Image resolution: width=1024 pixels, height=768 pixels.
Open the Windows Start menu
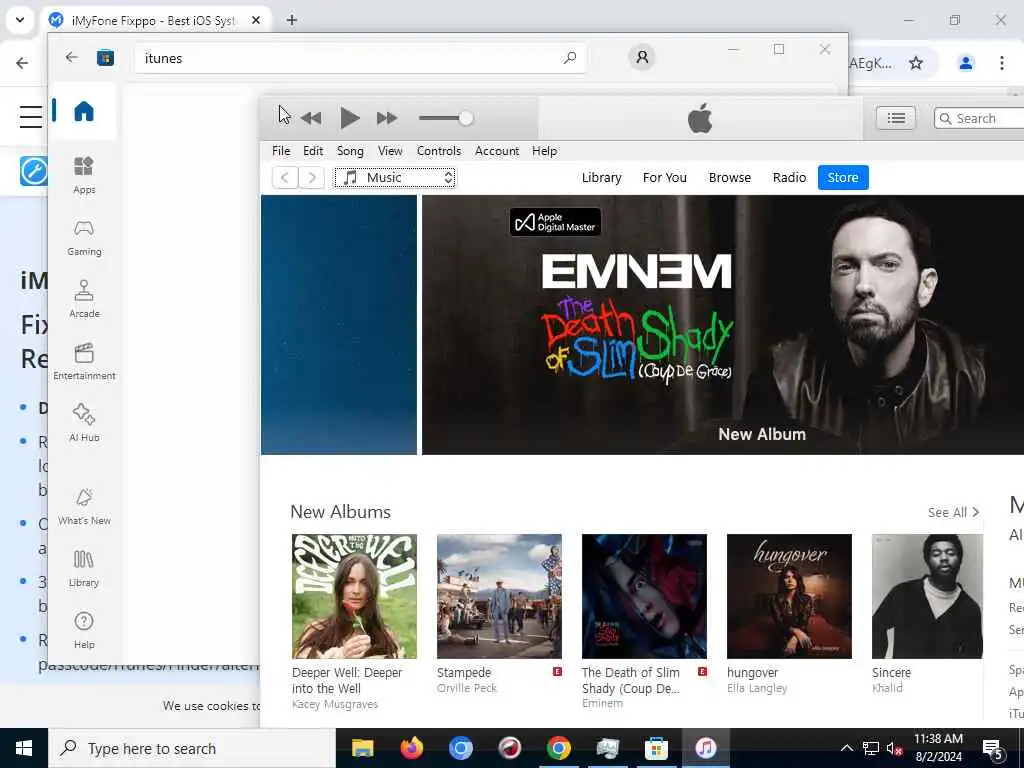(24, 748)
